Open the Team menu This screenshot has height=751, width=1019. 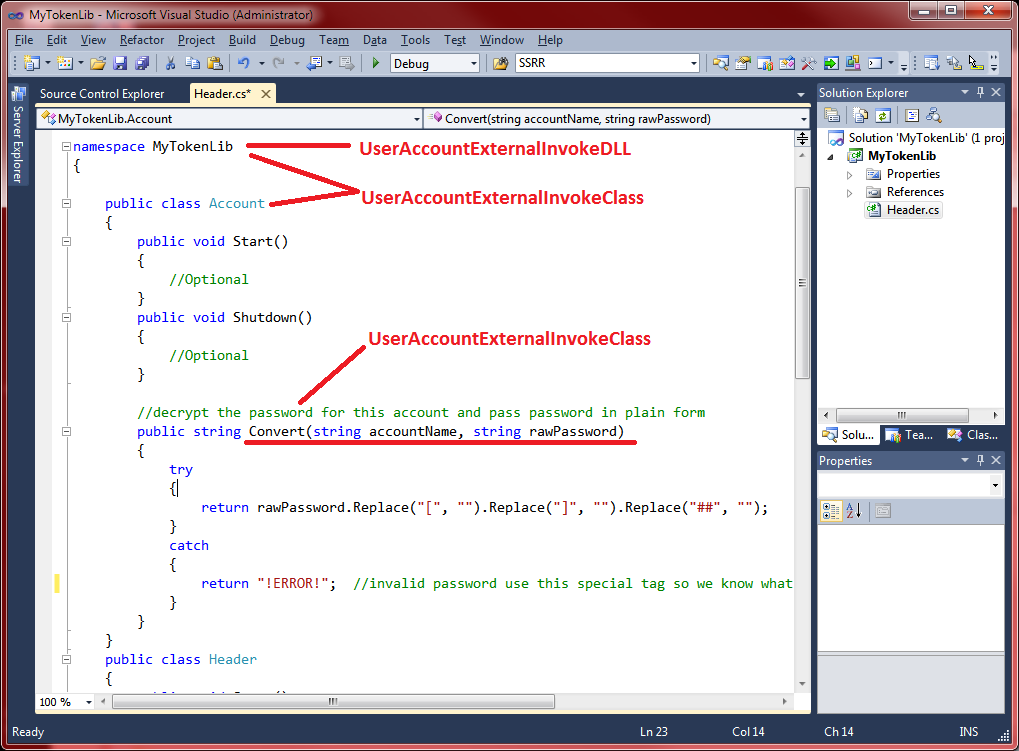click(334, 40)
